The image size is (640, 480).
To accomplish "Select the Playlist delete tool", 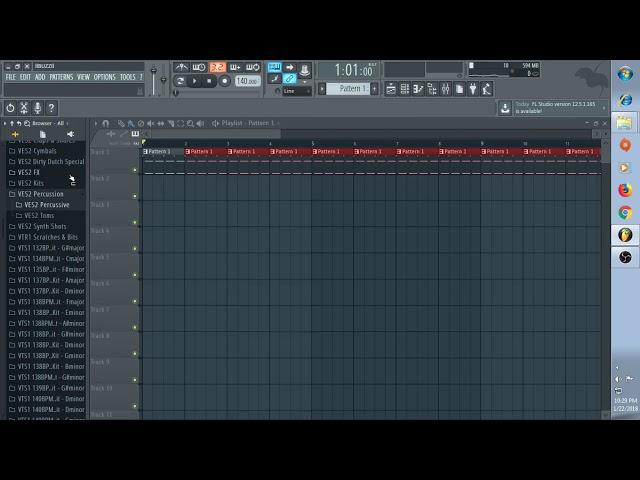I will coord(141,123).
